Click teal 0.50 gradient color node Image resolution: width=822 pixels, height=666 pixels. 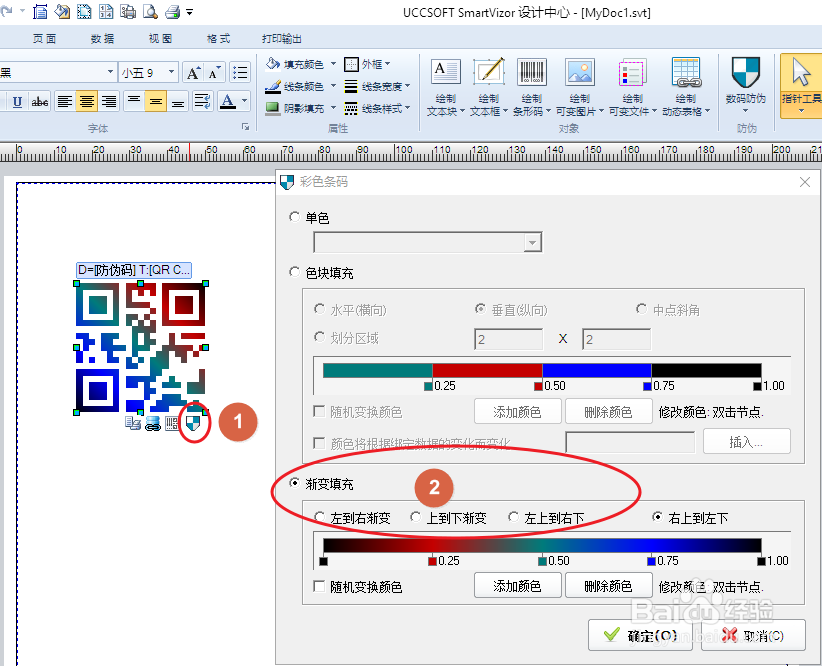[543, 561]
